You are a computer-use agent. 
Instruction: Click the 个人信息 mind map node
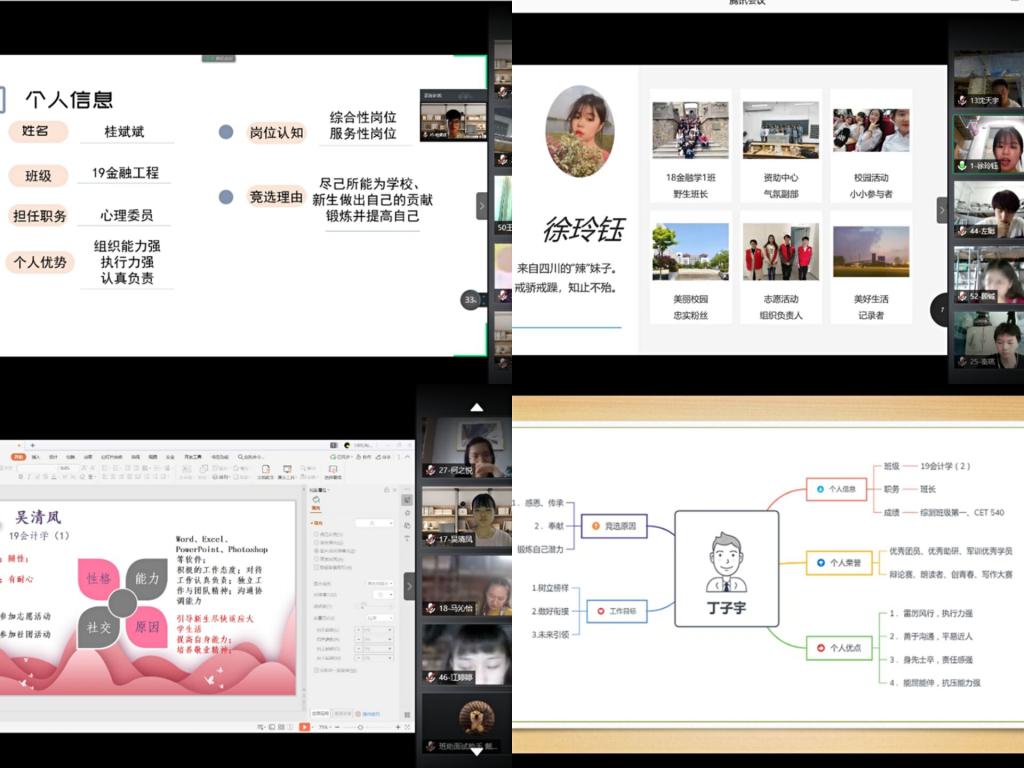842,489
